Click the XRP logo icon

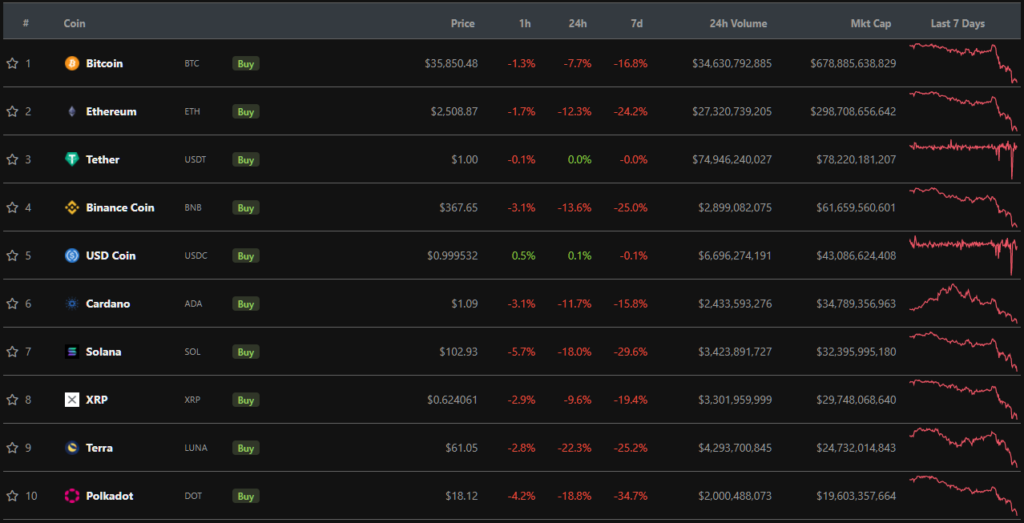click(x=71, y=400)
